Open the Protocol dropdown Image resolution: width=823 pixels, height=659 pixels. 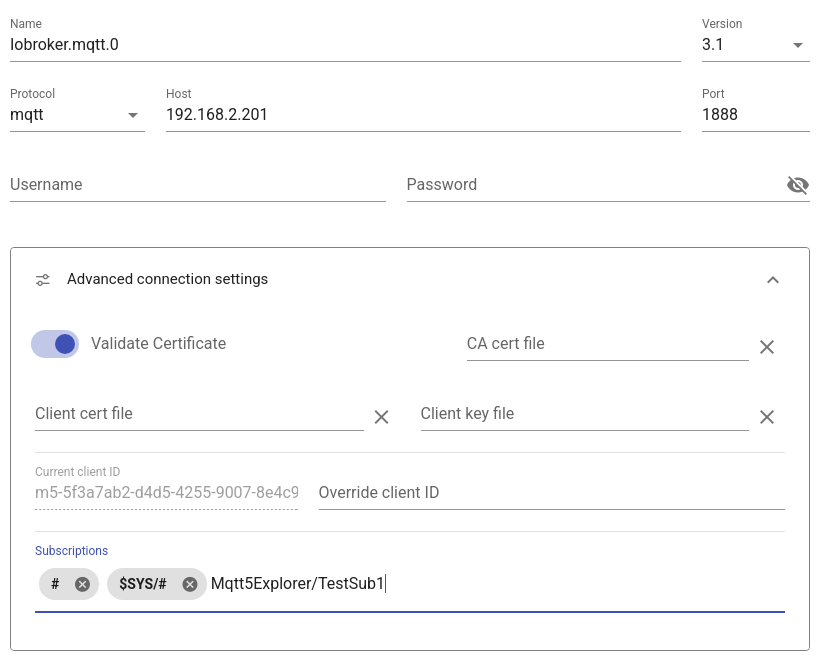[x=77, y=115]
